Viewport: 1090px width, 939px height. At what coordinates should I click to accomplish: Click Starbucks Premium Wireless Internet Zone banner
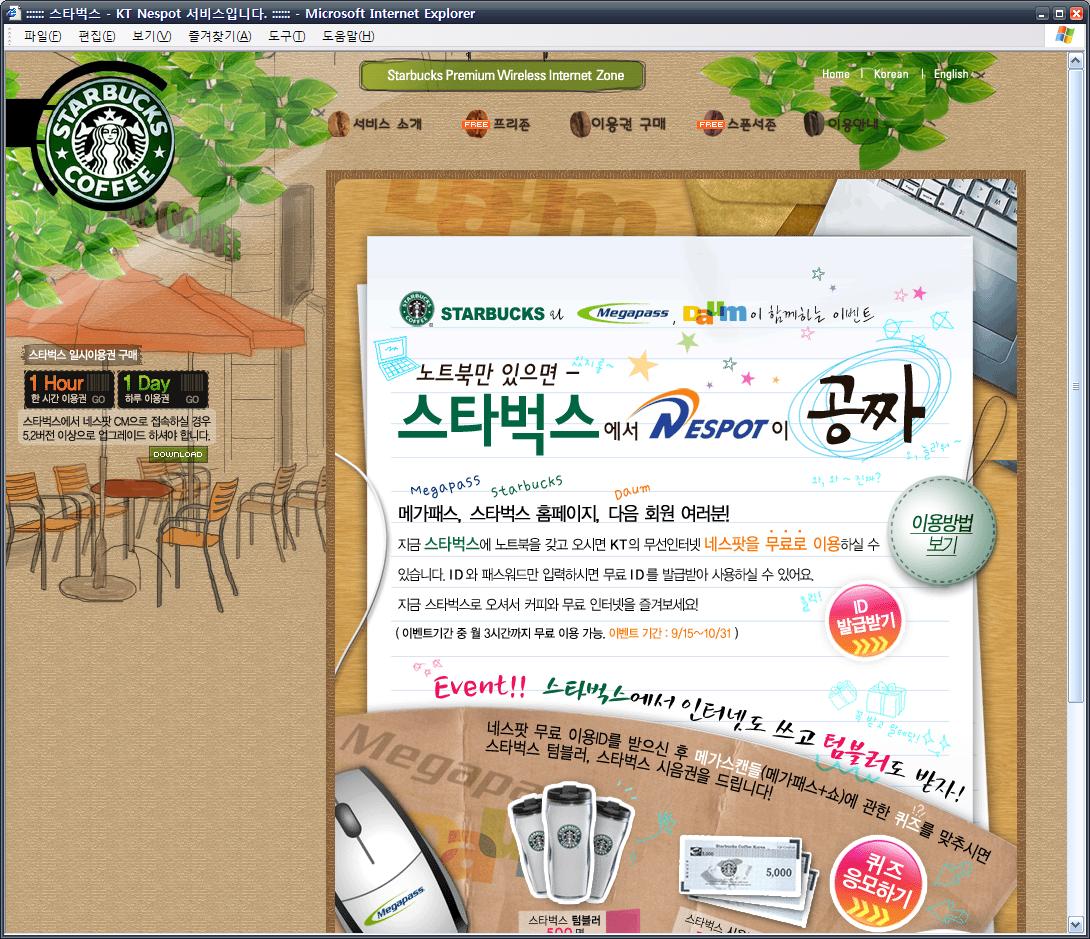[x=505, y=75]
